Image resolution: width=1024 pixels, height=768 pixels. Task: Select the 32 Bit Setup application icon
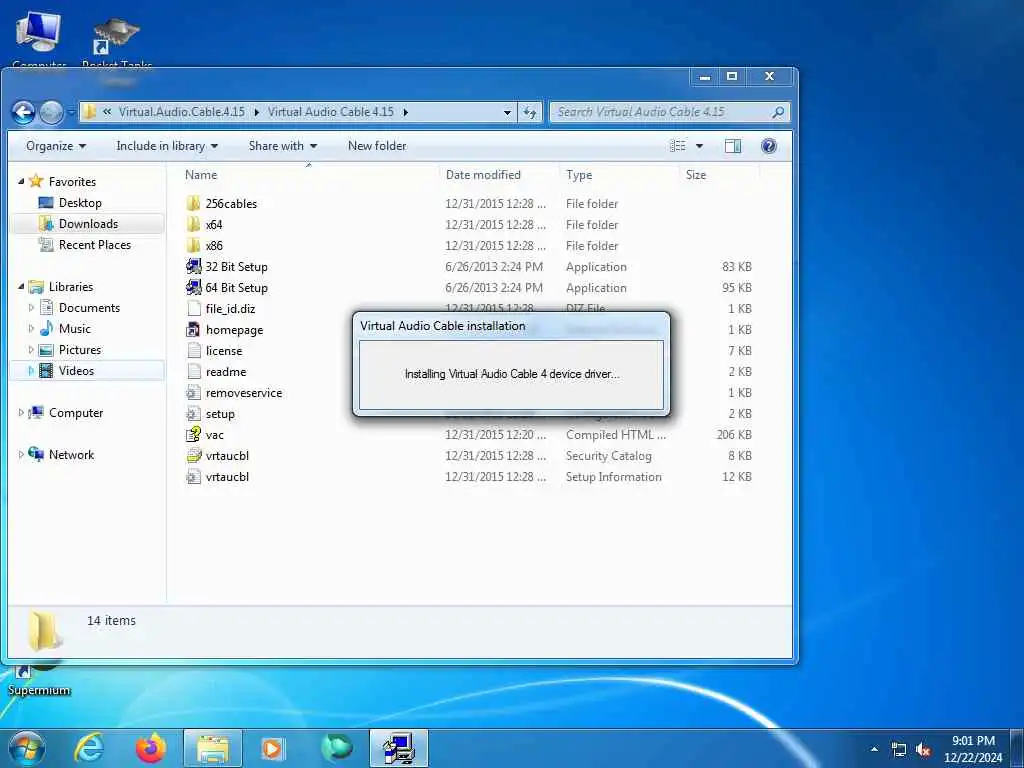193,266
